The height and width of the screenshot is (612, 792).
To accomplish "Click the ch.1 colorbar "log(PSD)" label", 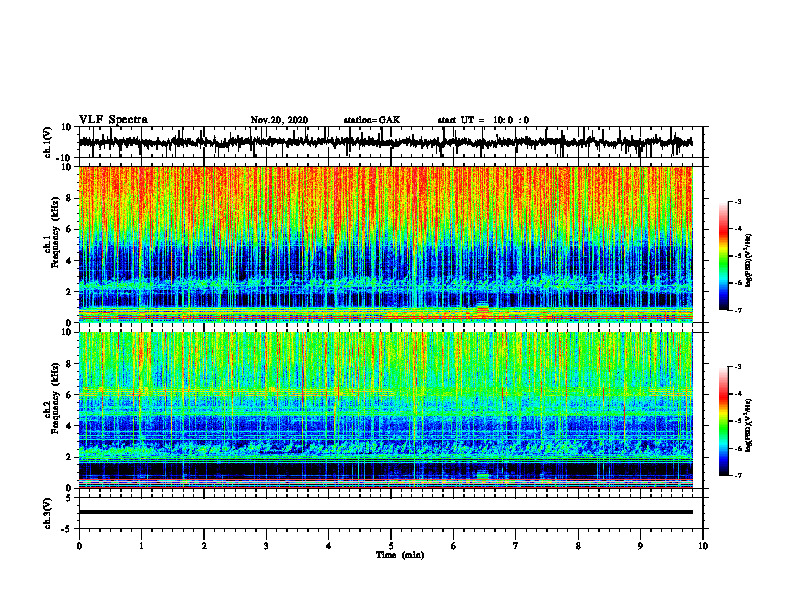I will 749,260.
